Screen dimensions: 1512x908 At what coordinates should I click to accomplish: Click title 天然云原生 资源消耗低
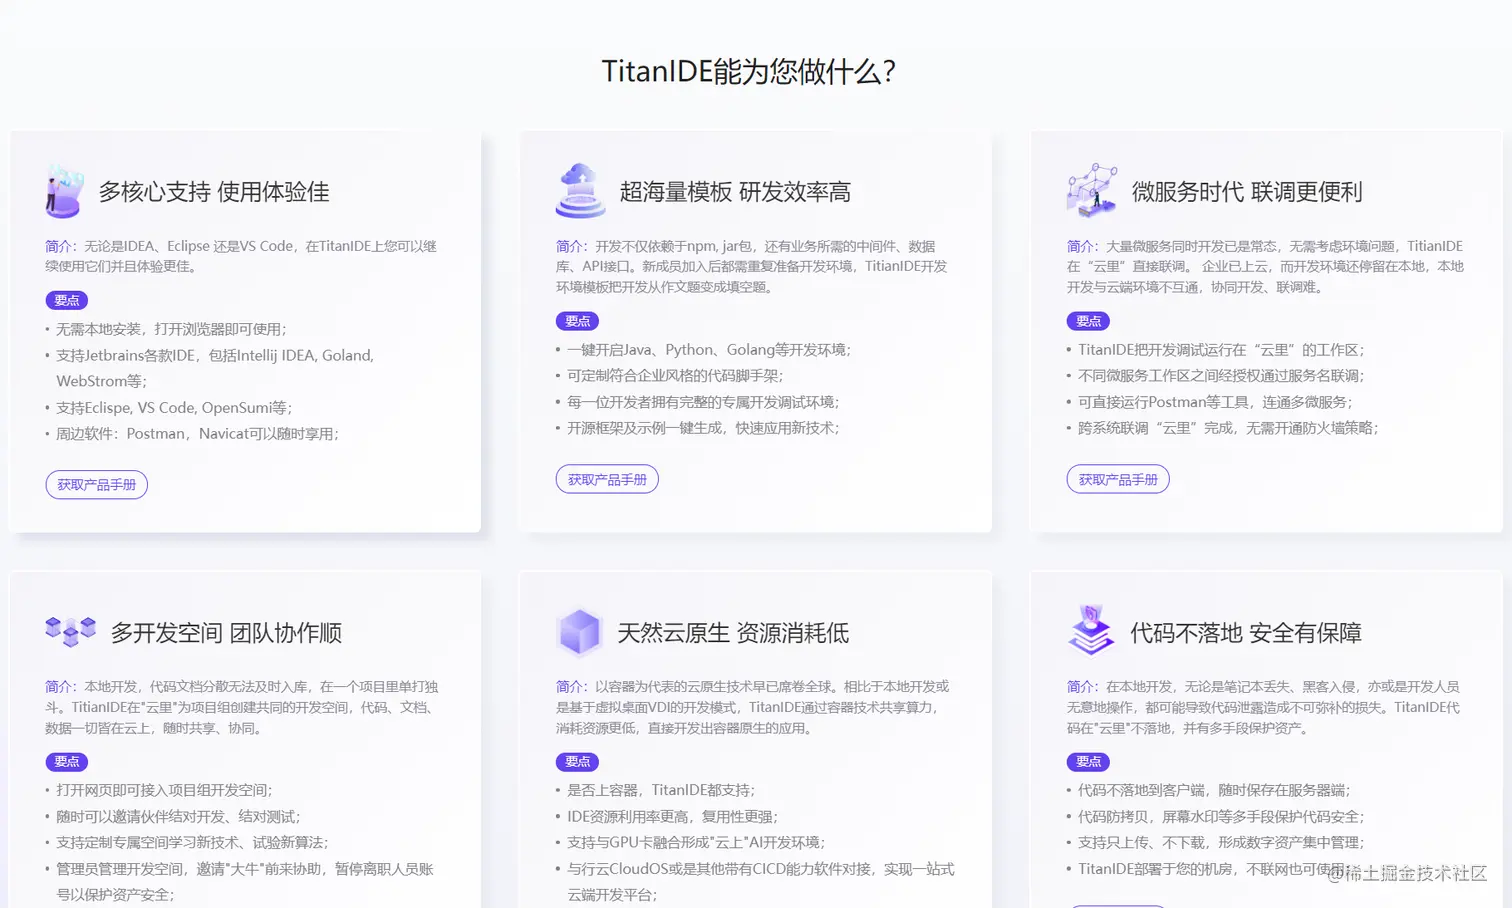733,633
